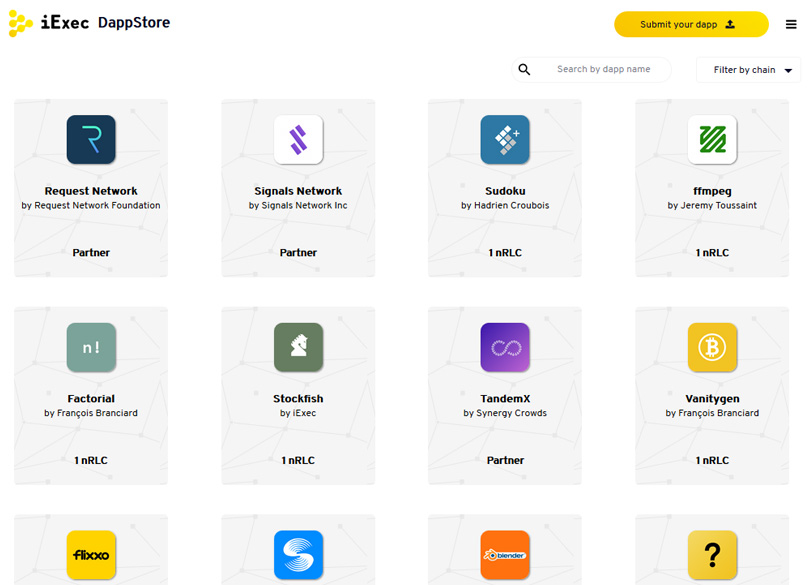Select the Stockfish chess knight icon
808x585 pixels.
(298, 348)
